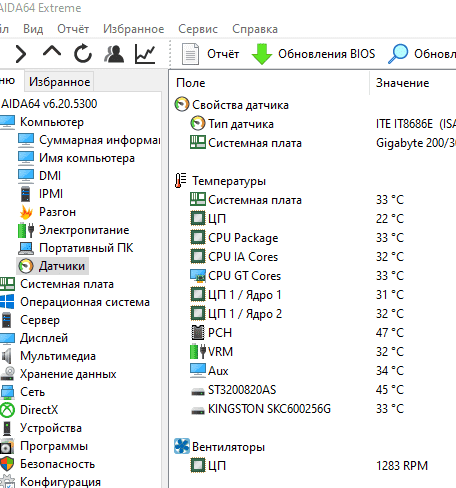Image resolution: width=456 pixels, height=488 pixels.
Task: Open the Сервис menu
Action: tap(198, 29)
